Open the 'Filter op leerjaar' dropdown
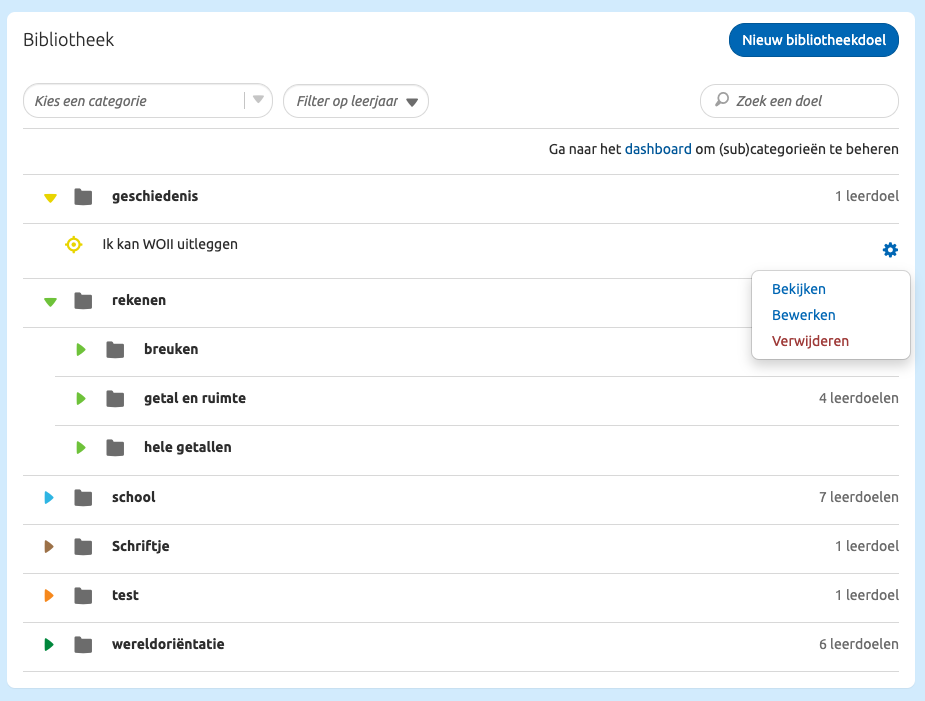925x701 pixels. click(x=355, y=101)
